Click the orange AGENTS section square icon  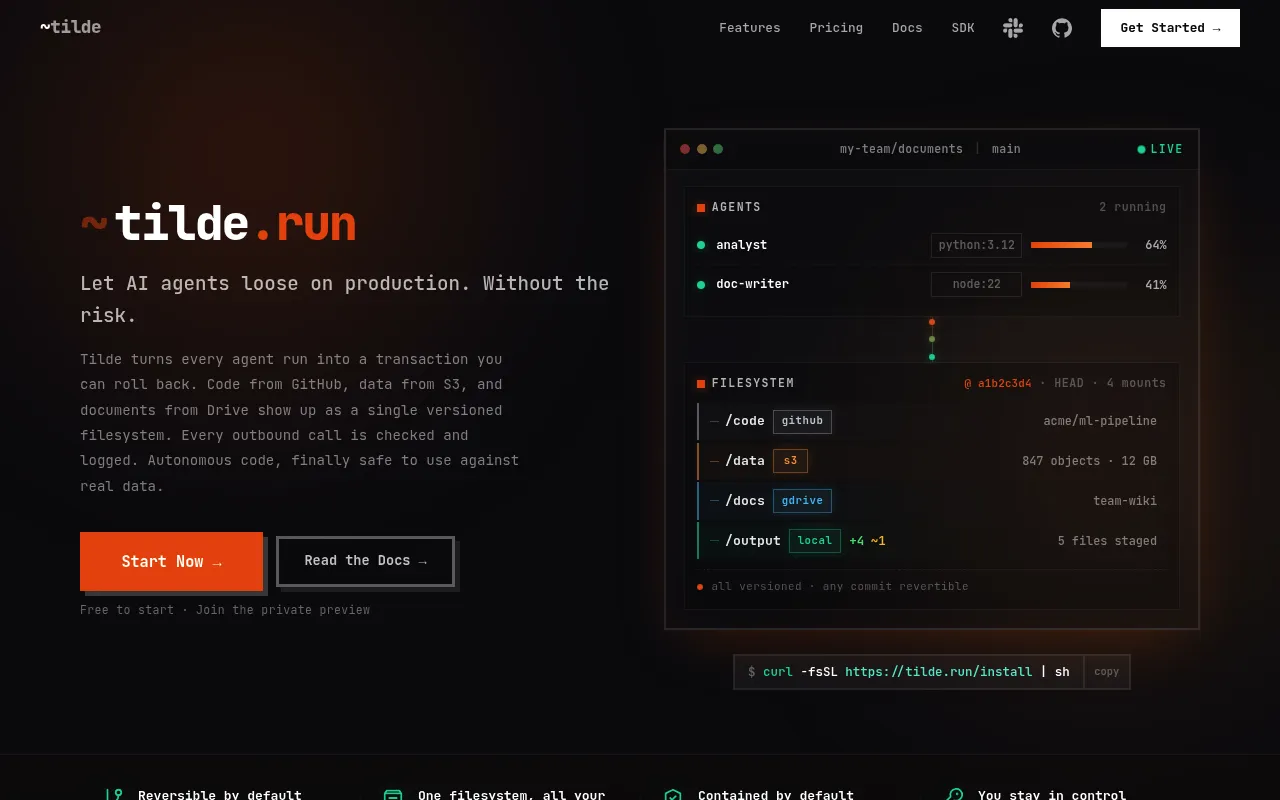point(701,208)
